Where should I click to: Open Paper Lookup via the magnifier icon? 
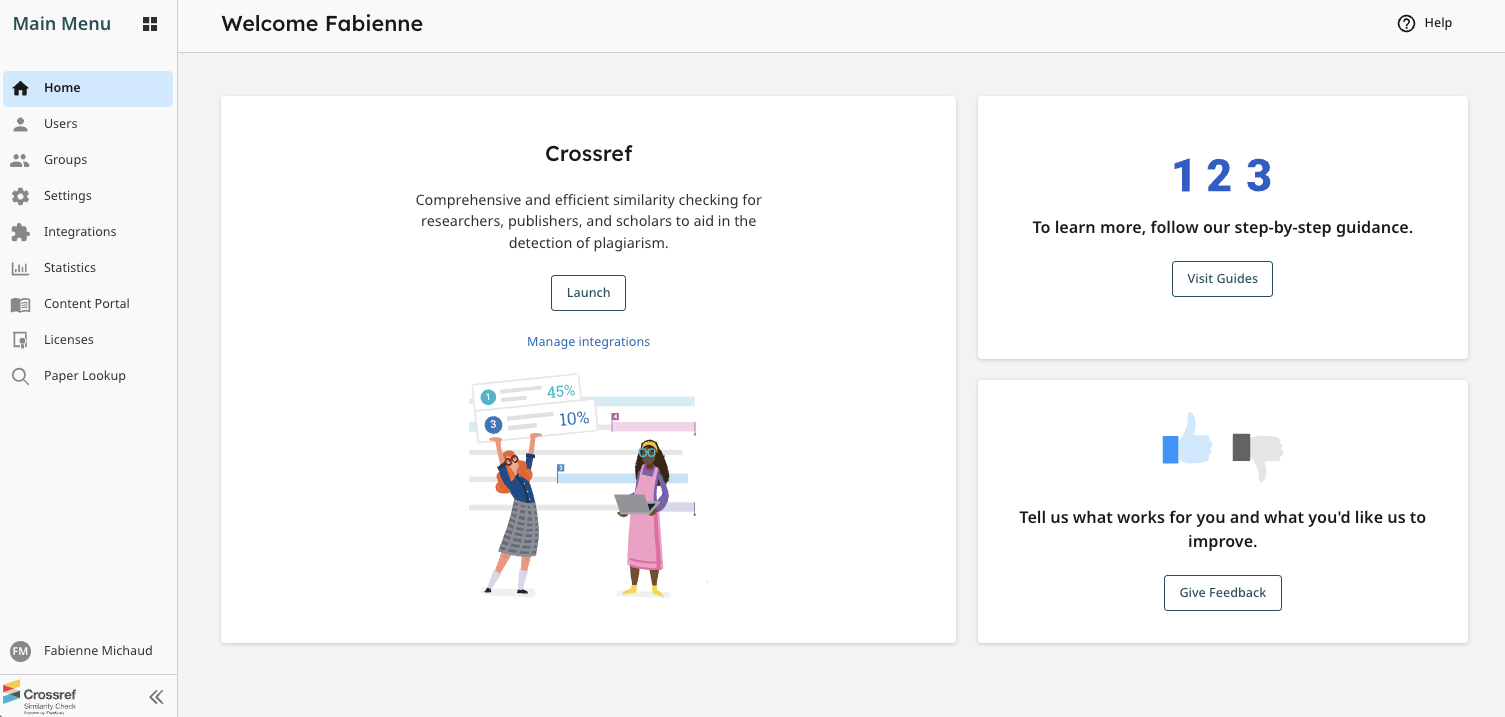(20, 375)
